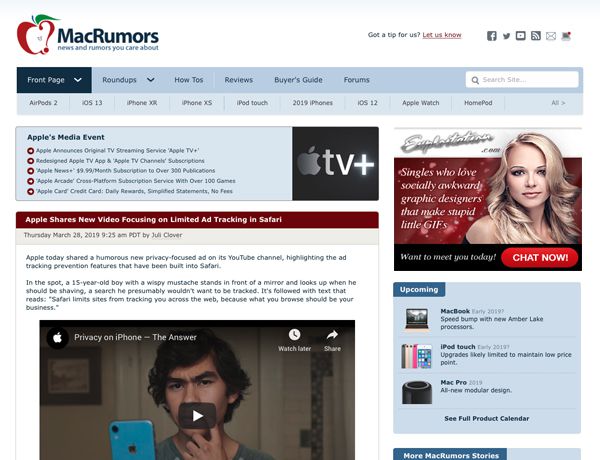The height and width of the screenshot is (460, 600).
Task: Click the Apple TV+ banner image
Action: 336,163
